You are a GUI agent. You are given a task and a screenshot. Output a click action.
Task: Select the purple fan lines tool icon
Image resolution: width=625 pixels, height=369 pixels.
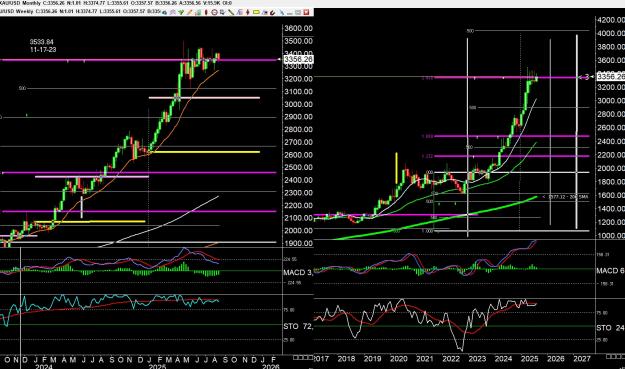239,12
